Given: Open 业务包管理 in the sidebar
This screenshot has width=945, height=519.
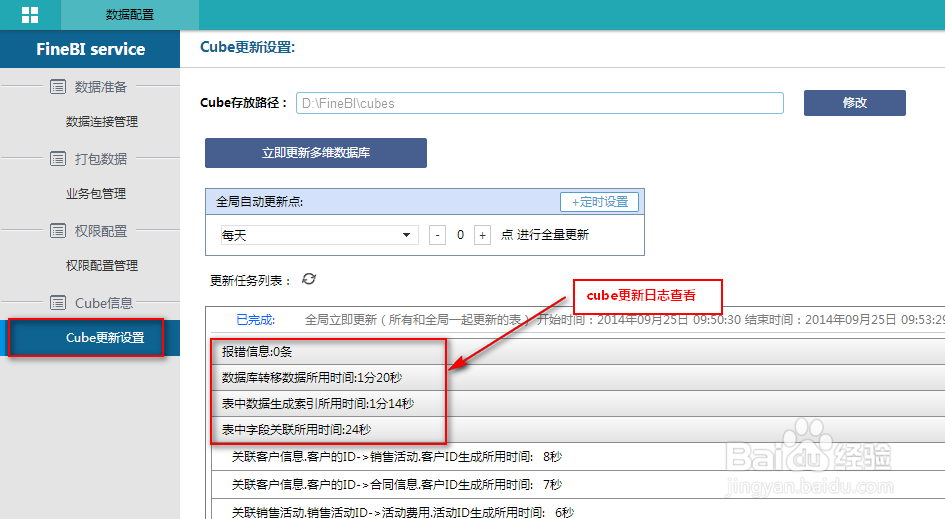Looking at the screenshot, I should point(96,193).
